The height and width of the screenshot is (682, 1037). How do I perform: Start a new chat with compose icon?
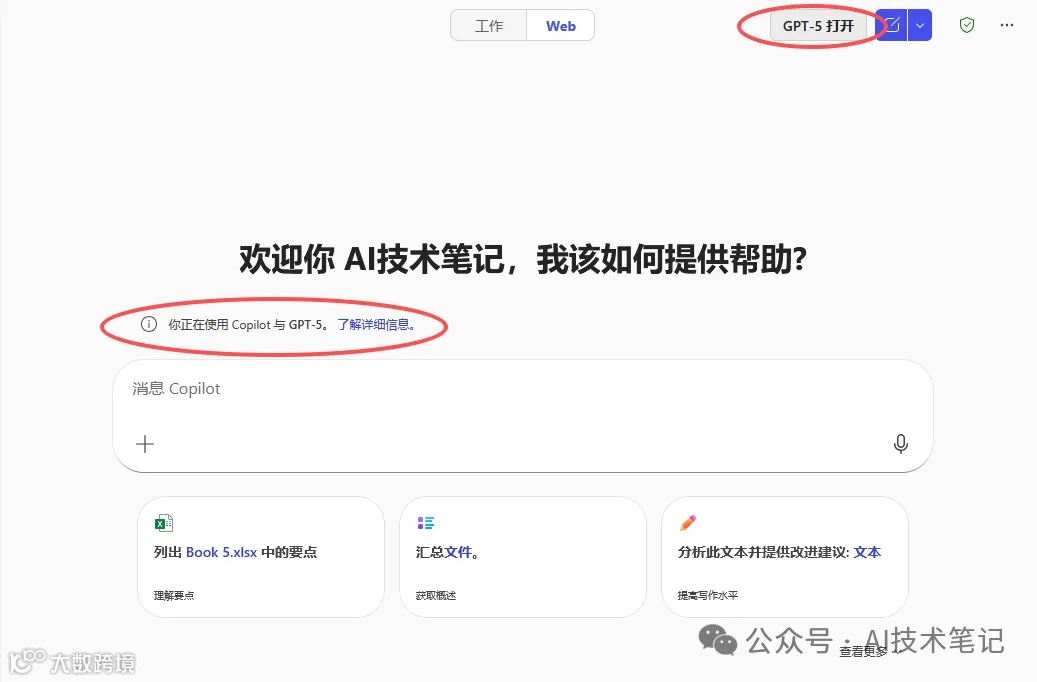tap(892, 26)
